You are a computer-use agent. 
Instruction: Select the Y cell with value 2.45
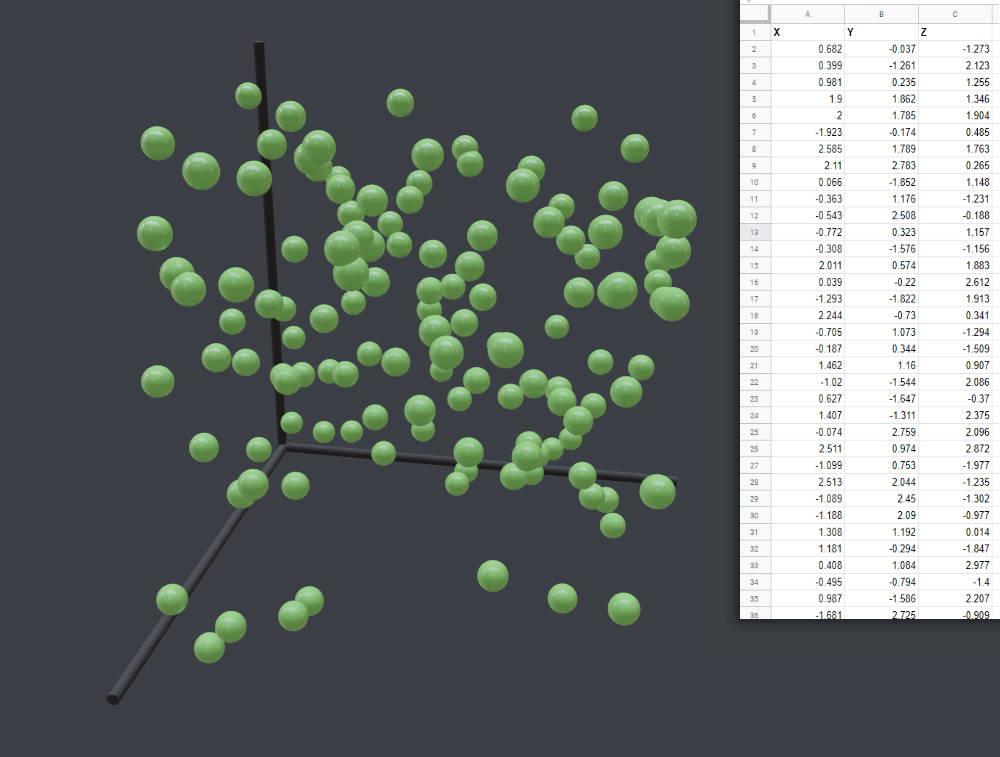[881, 499]
